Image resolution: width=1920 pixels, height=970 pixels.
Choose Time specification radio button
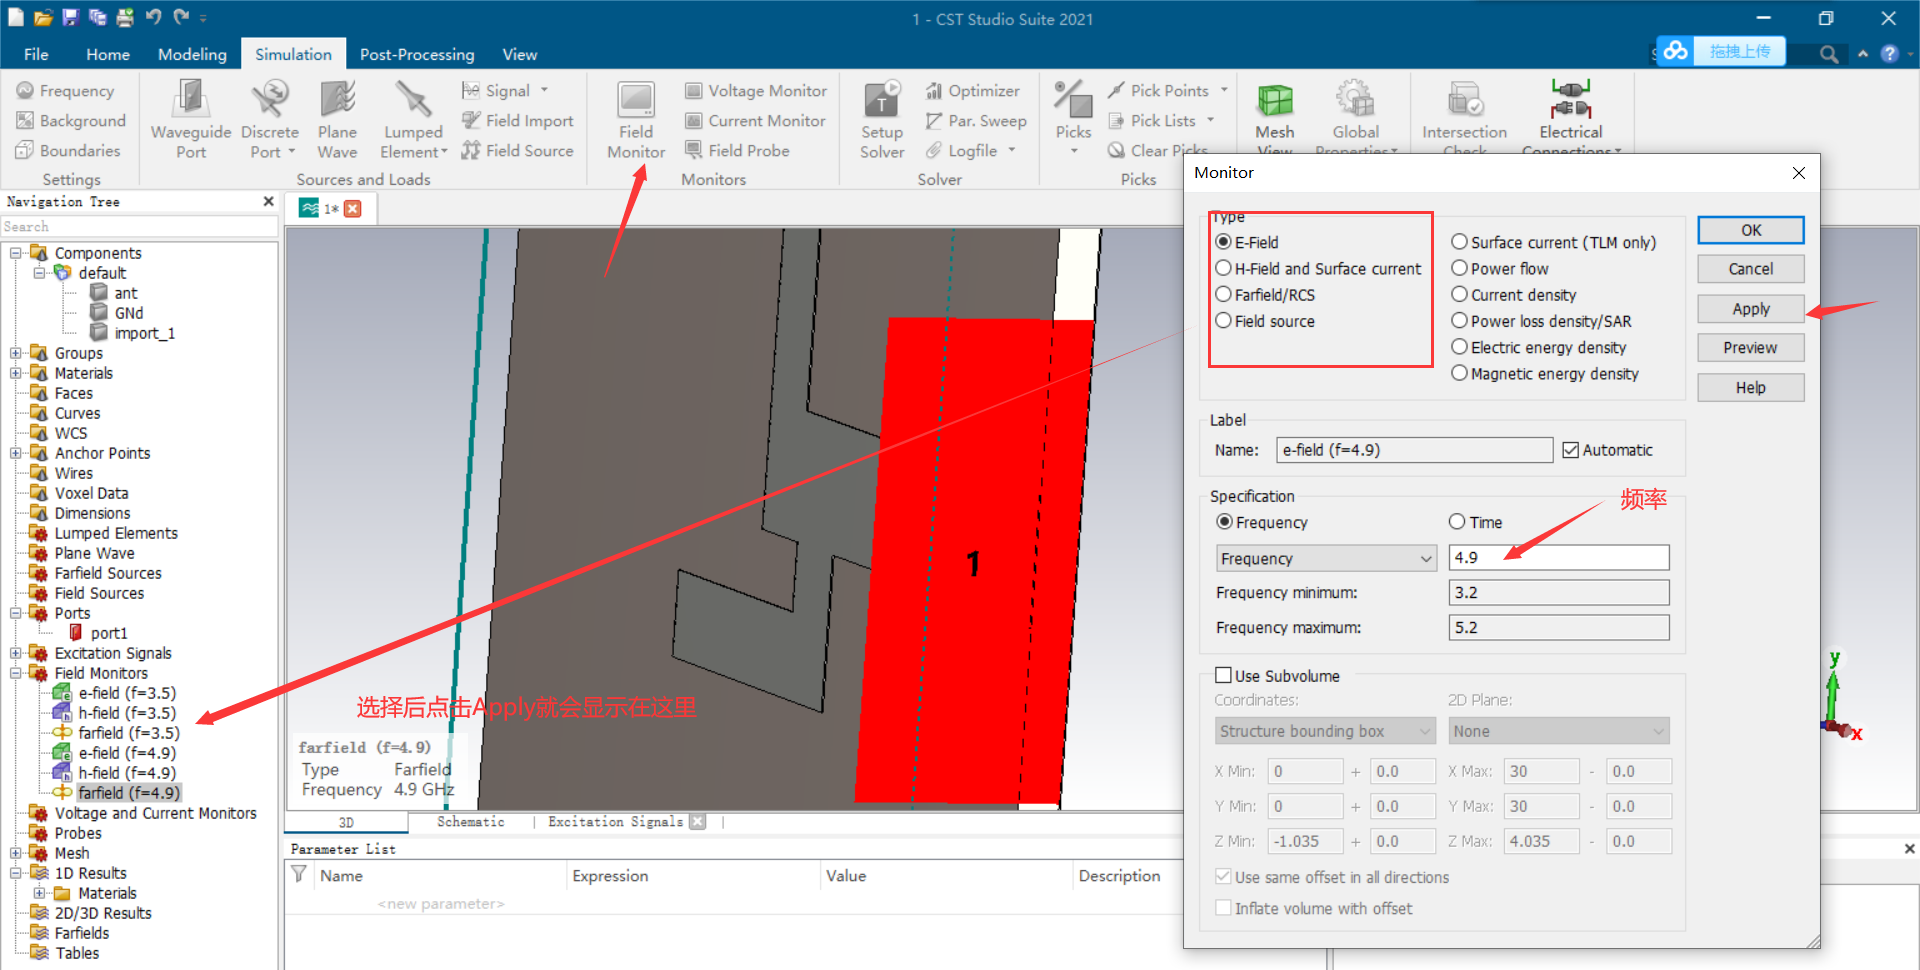click(x=1476, y=522)
